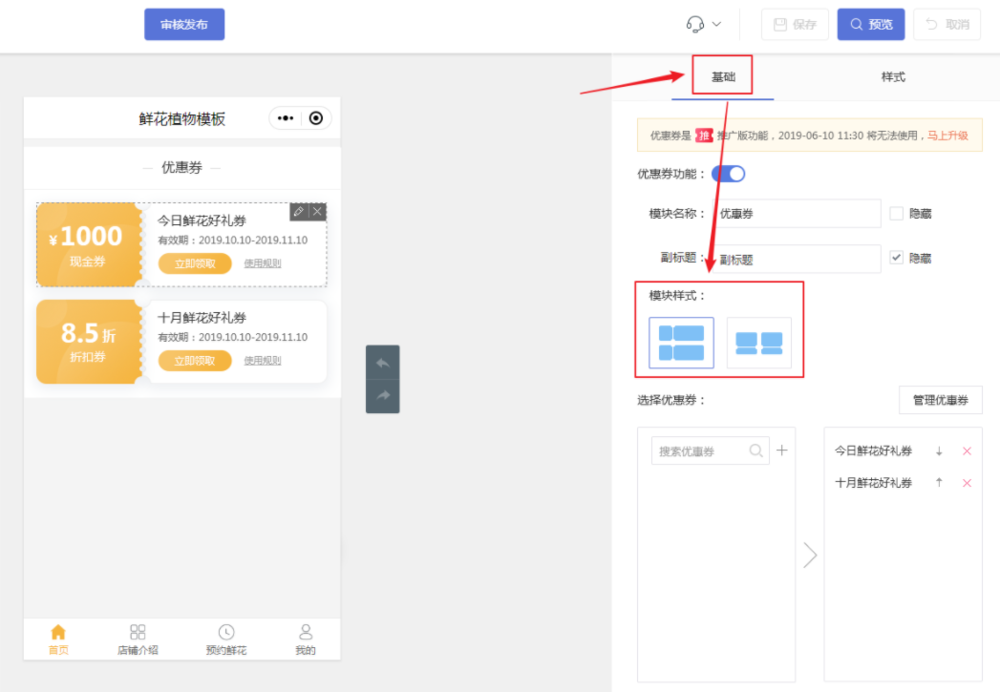Click the 搜索优惠券 search field
1000x692 pixels.
tap(700, 451)
